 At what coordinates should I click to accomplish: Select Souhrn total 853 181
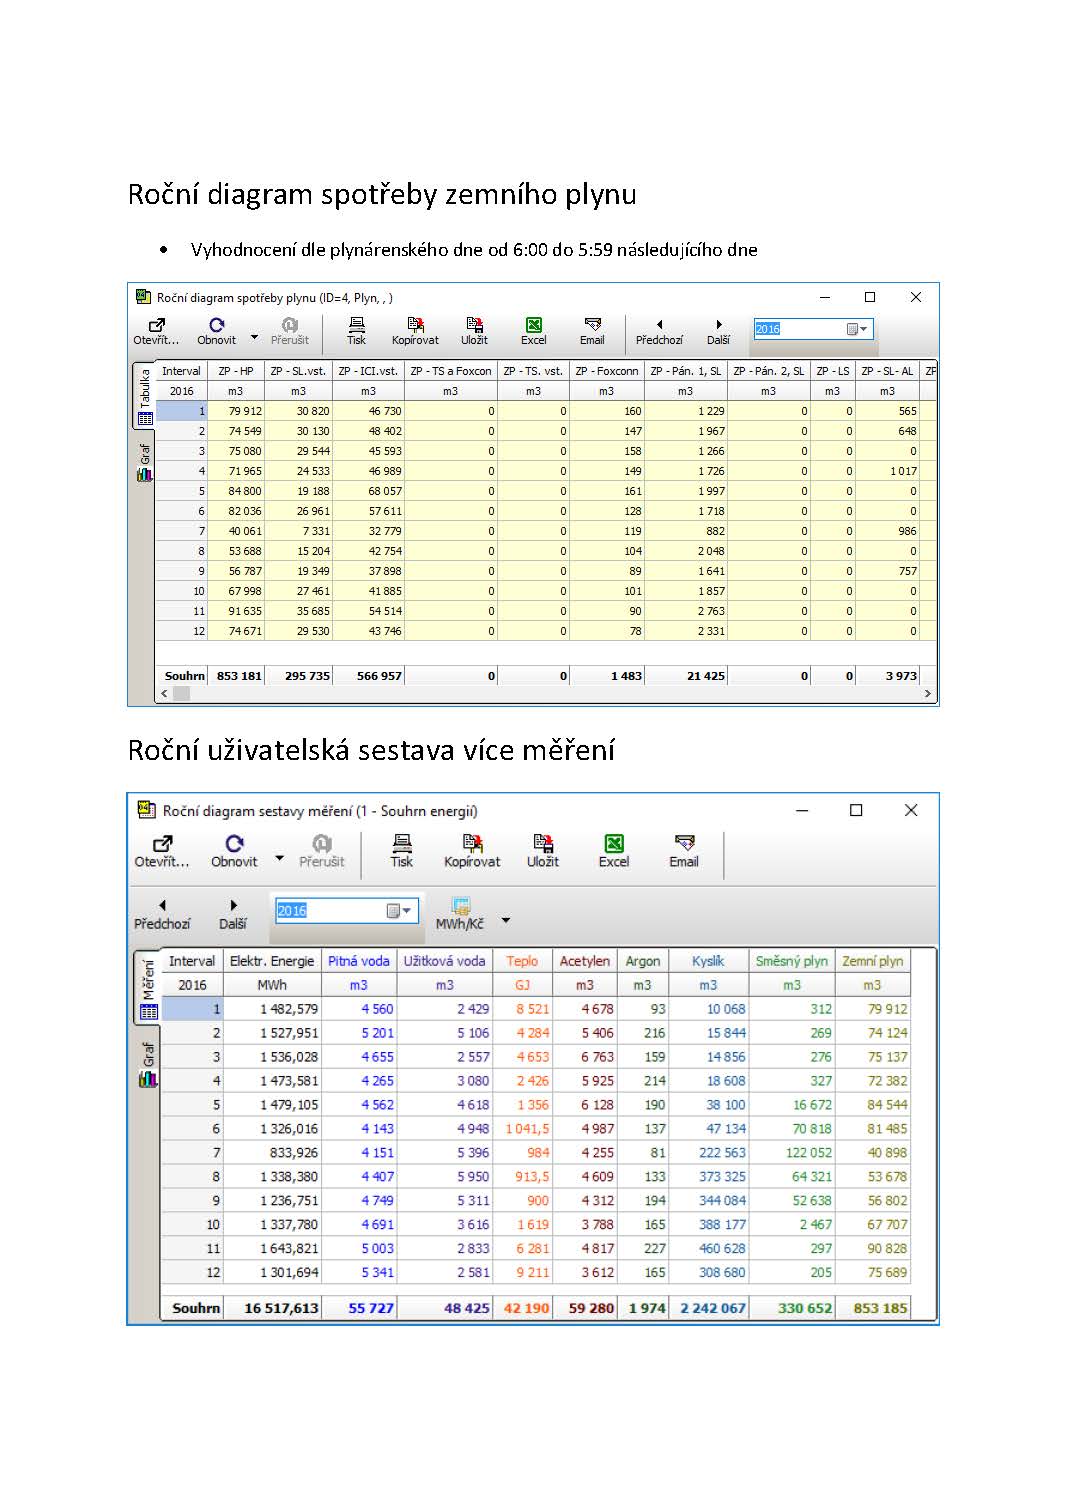pyautogui.click(x=236, y=676)
